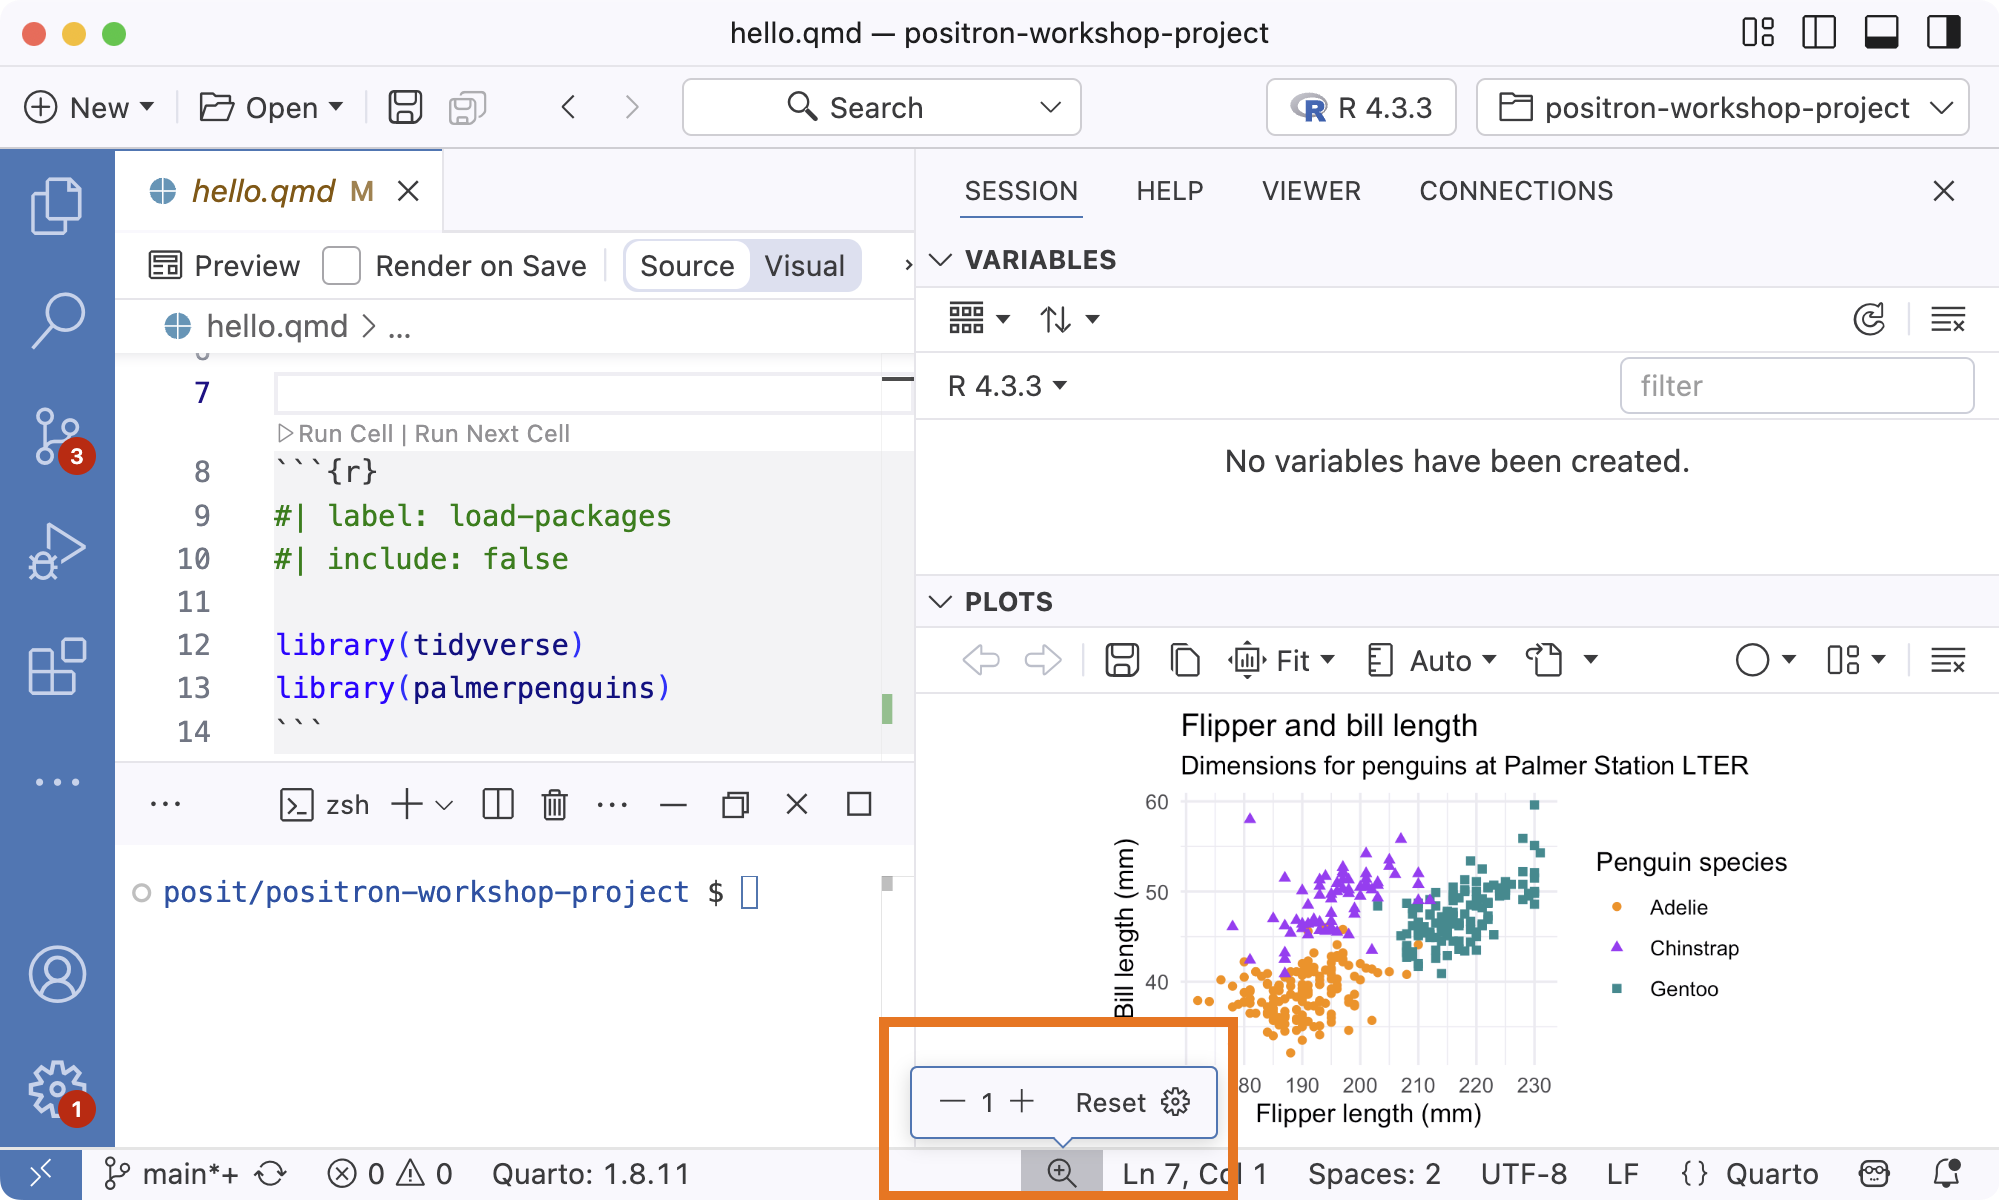This screenshot has height=1200, width=2000.
Task: Click the Preview button
Action: click(224, 266)
